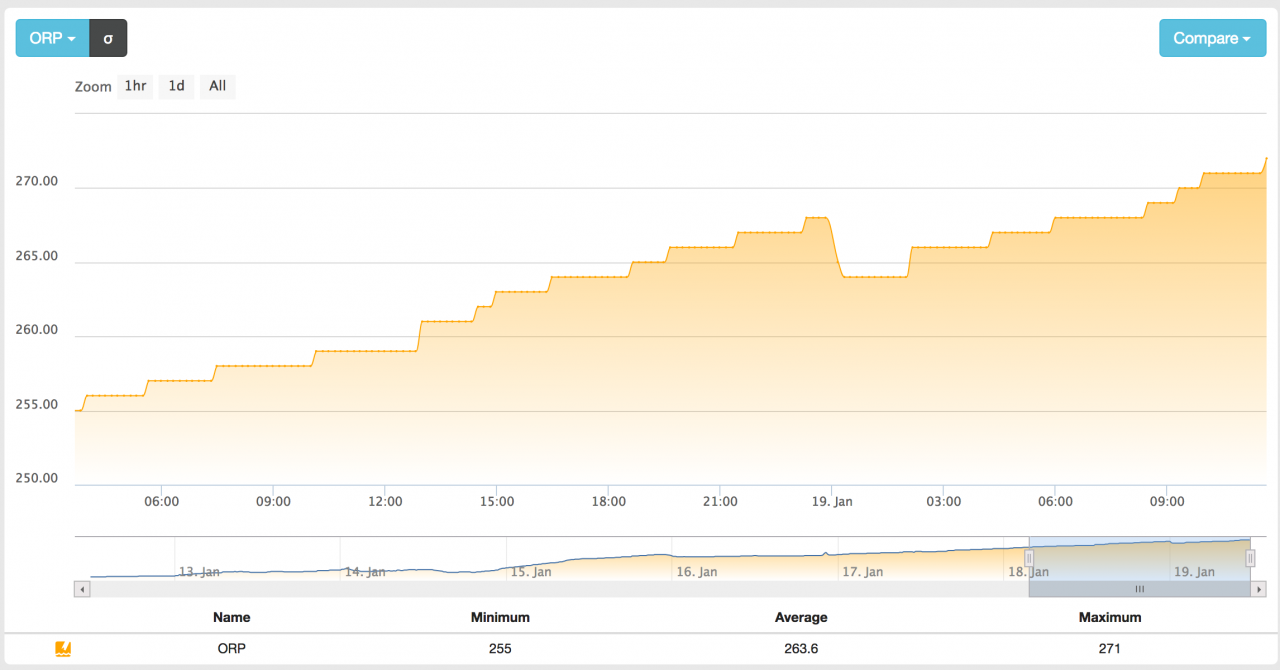1280x670 pixels.
Task: Set zoom range to 1d
Action: [176, 86]
